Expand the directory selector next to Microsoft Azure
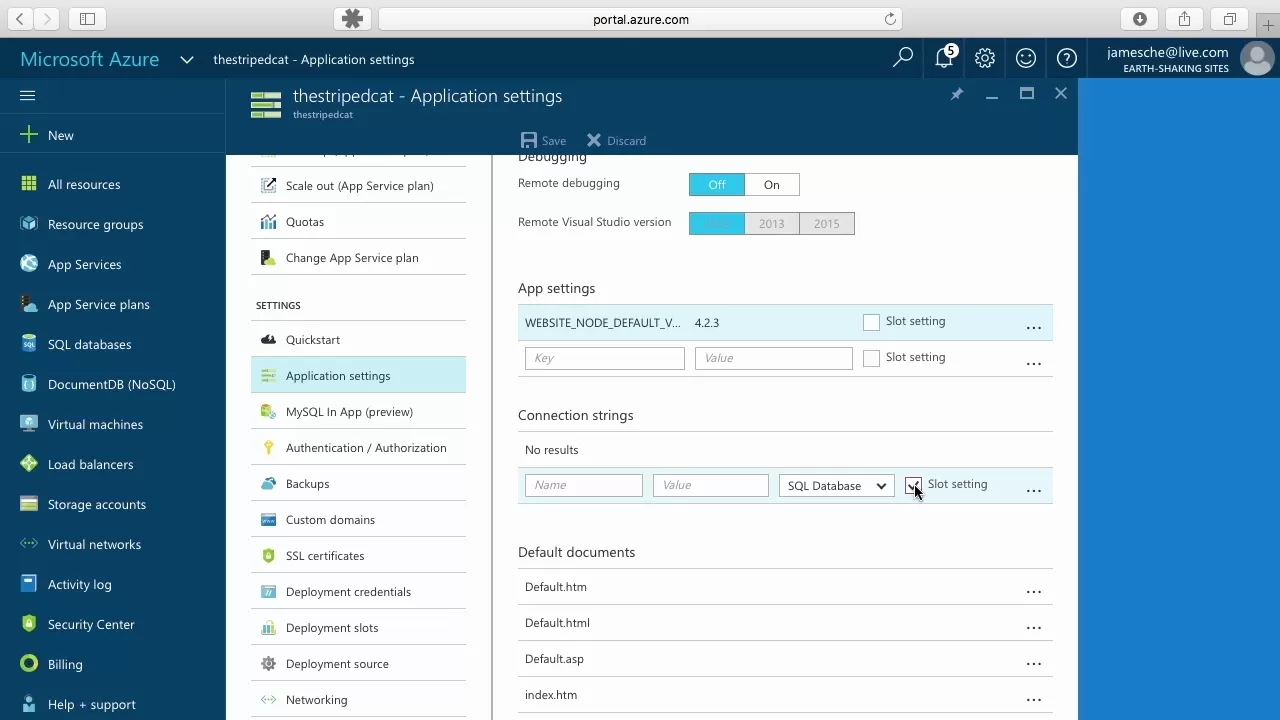Viewport: 1280px width, 720px height. 186,59
